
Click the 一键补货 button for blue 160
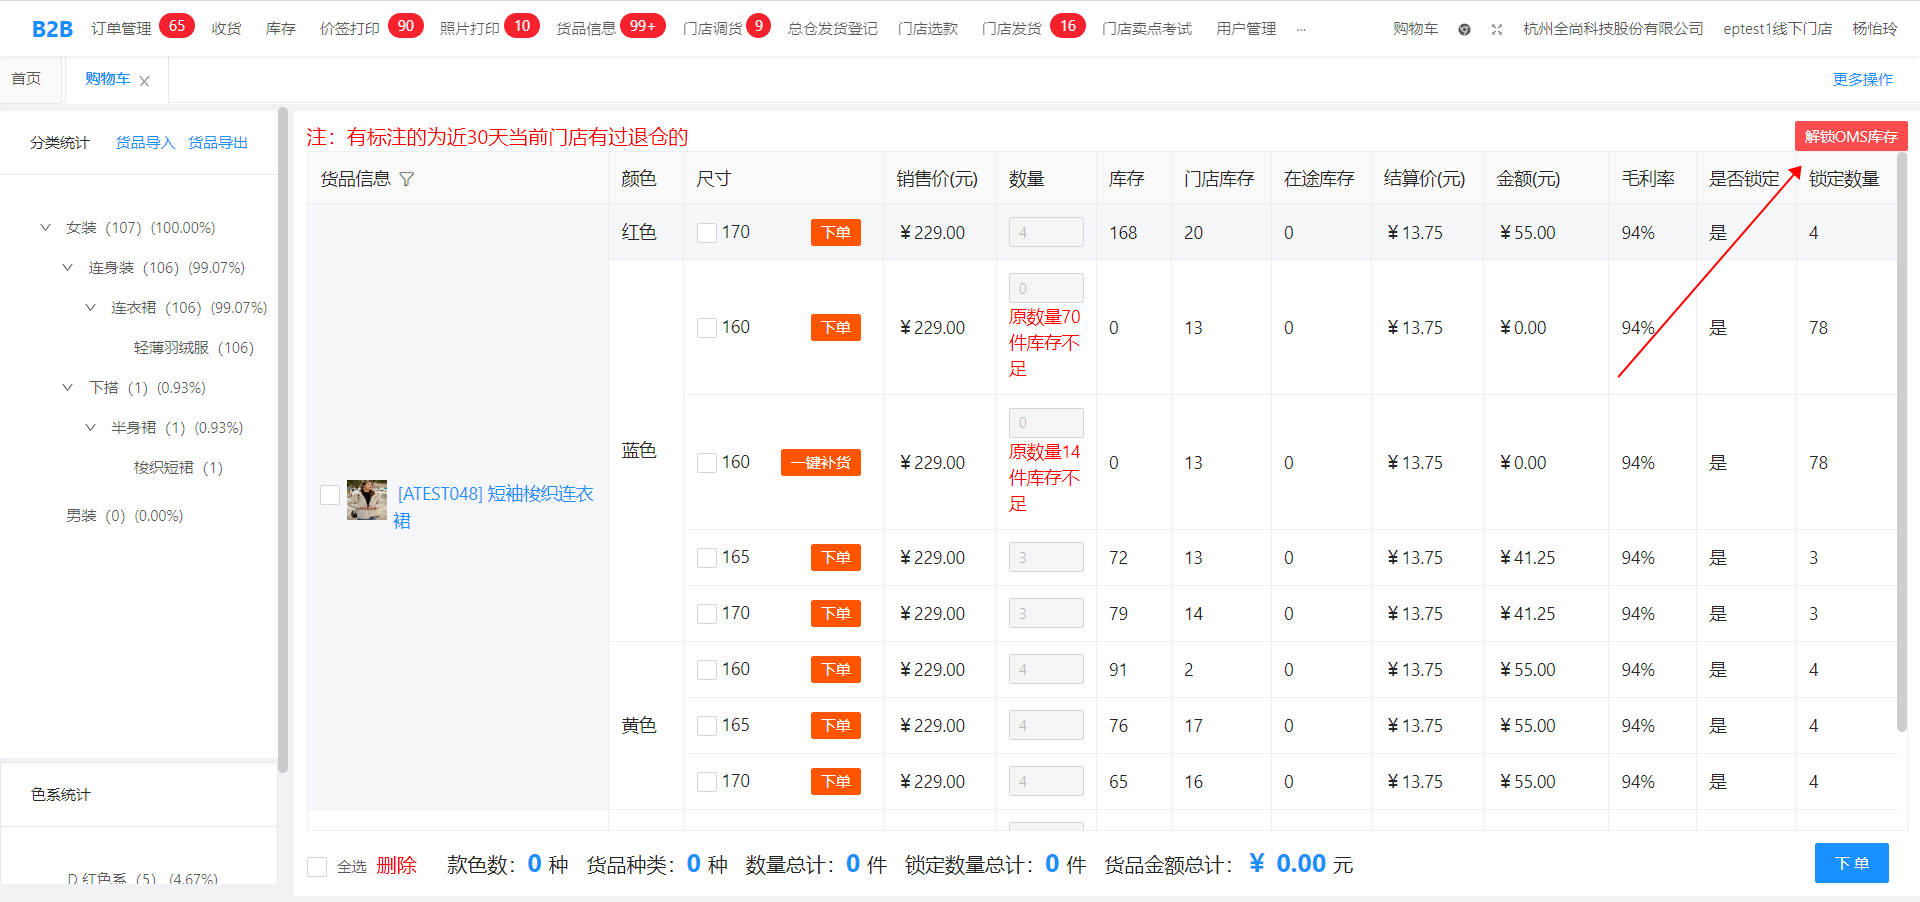point(820,463)
